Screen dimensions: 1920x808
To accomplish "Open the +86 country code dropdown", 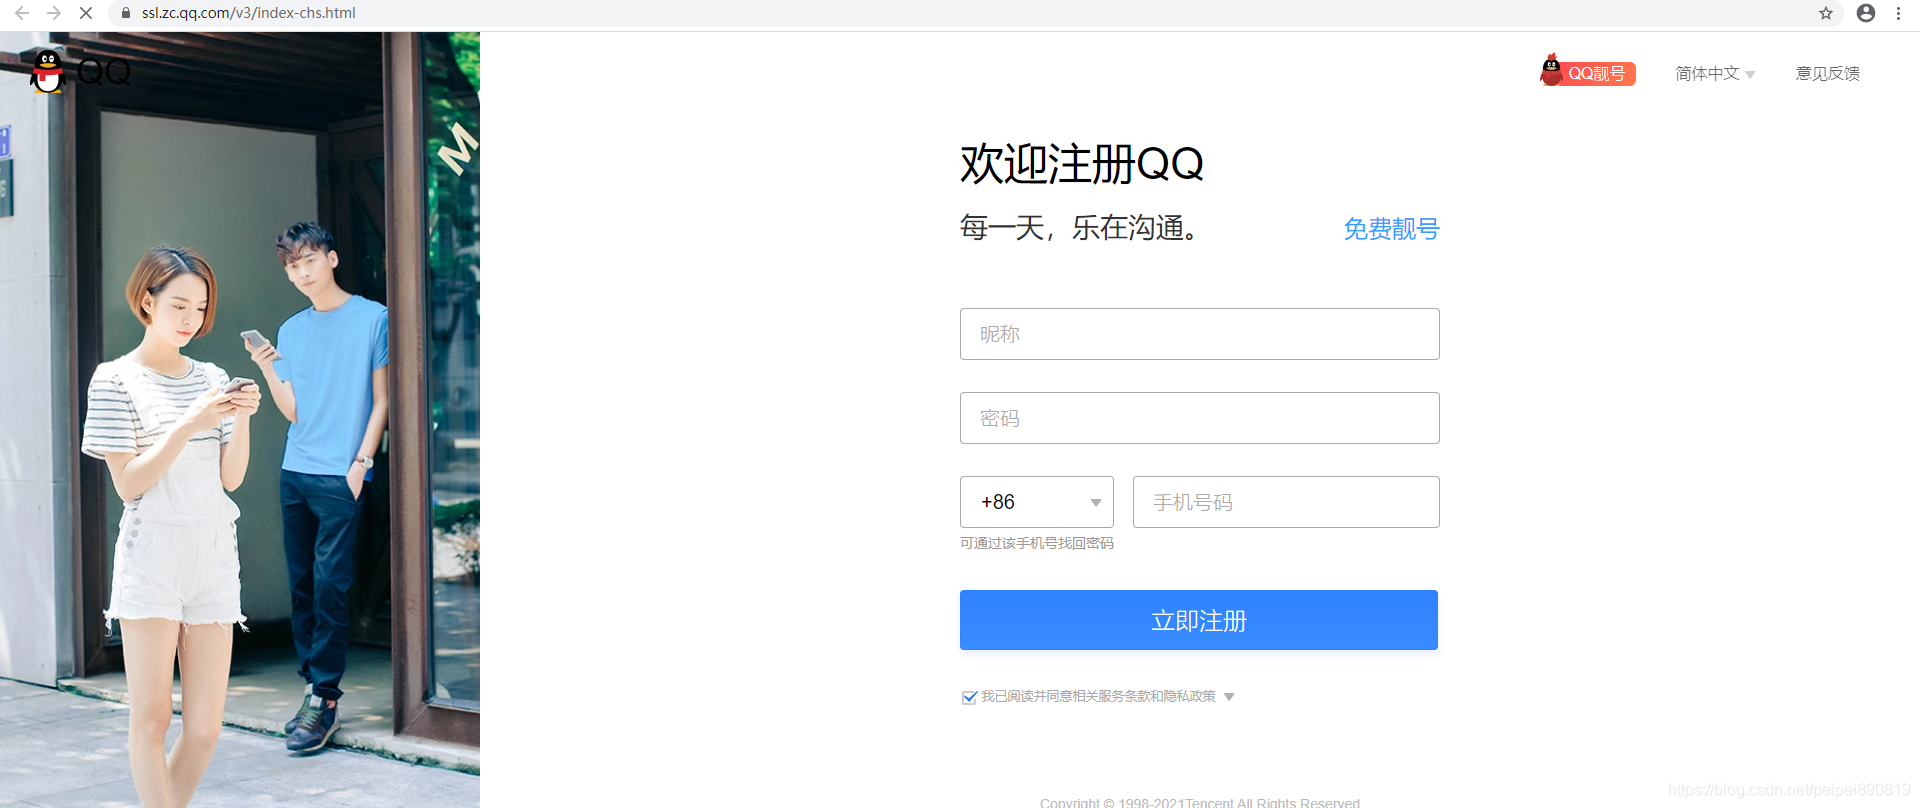I will [1036, 502].
